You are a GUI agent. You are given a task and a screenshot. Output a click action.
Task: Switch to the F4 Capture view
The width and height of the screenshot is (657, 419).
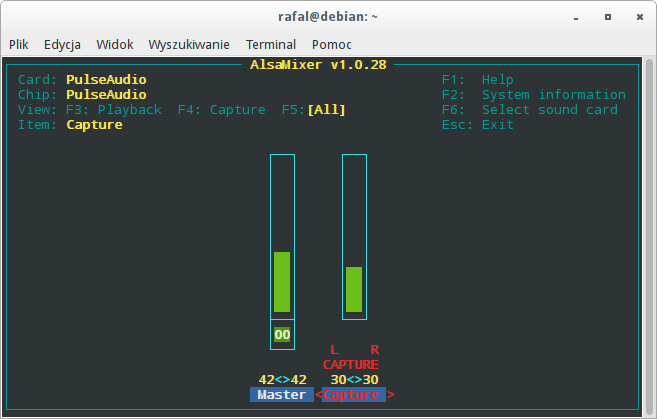pos(221,110)
